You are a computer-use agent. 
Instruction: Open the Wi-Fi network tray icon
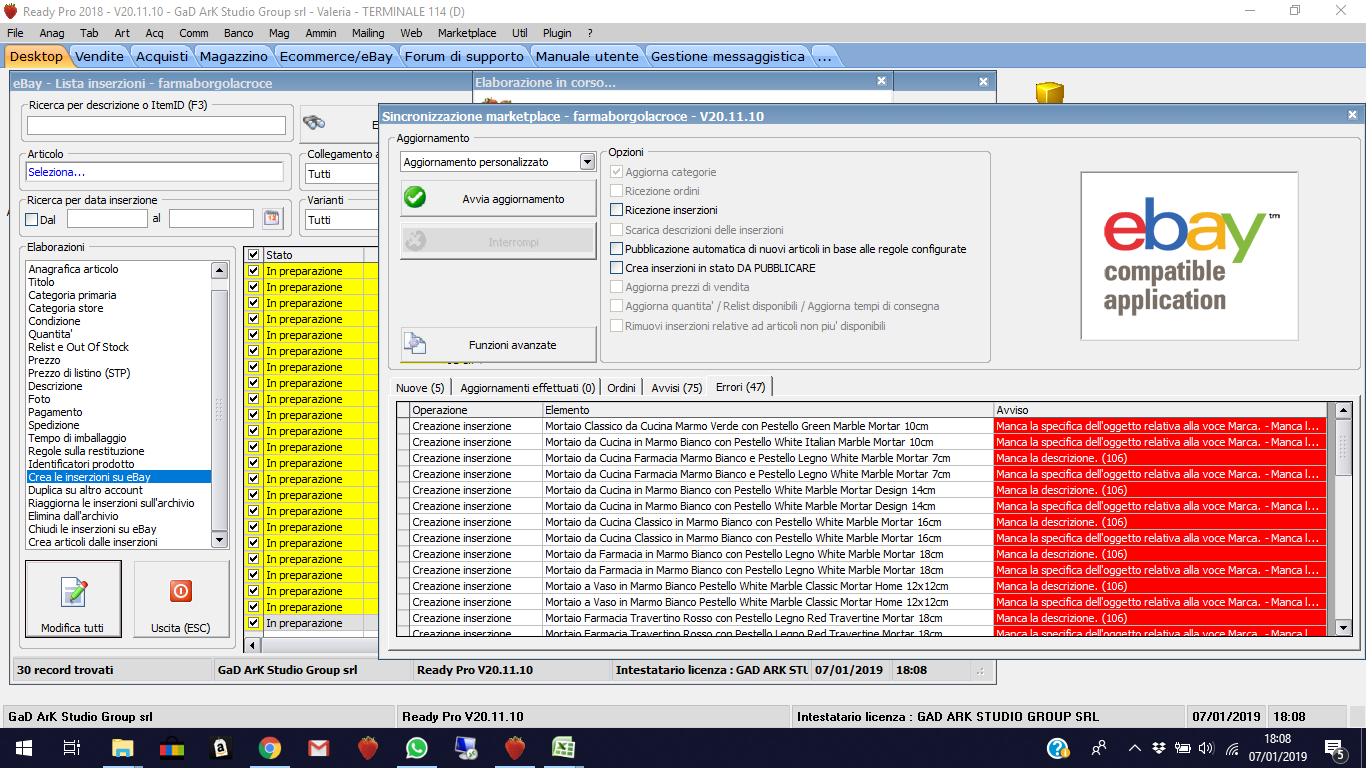point(1232,748)
